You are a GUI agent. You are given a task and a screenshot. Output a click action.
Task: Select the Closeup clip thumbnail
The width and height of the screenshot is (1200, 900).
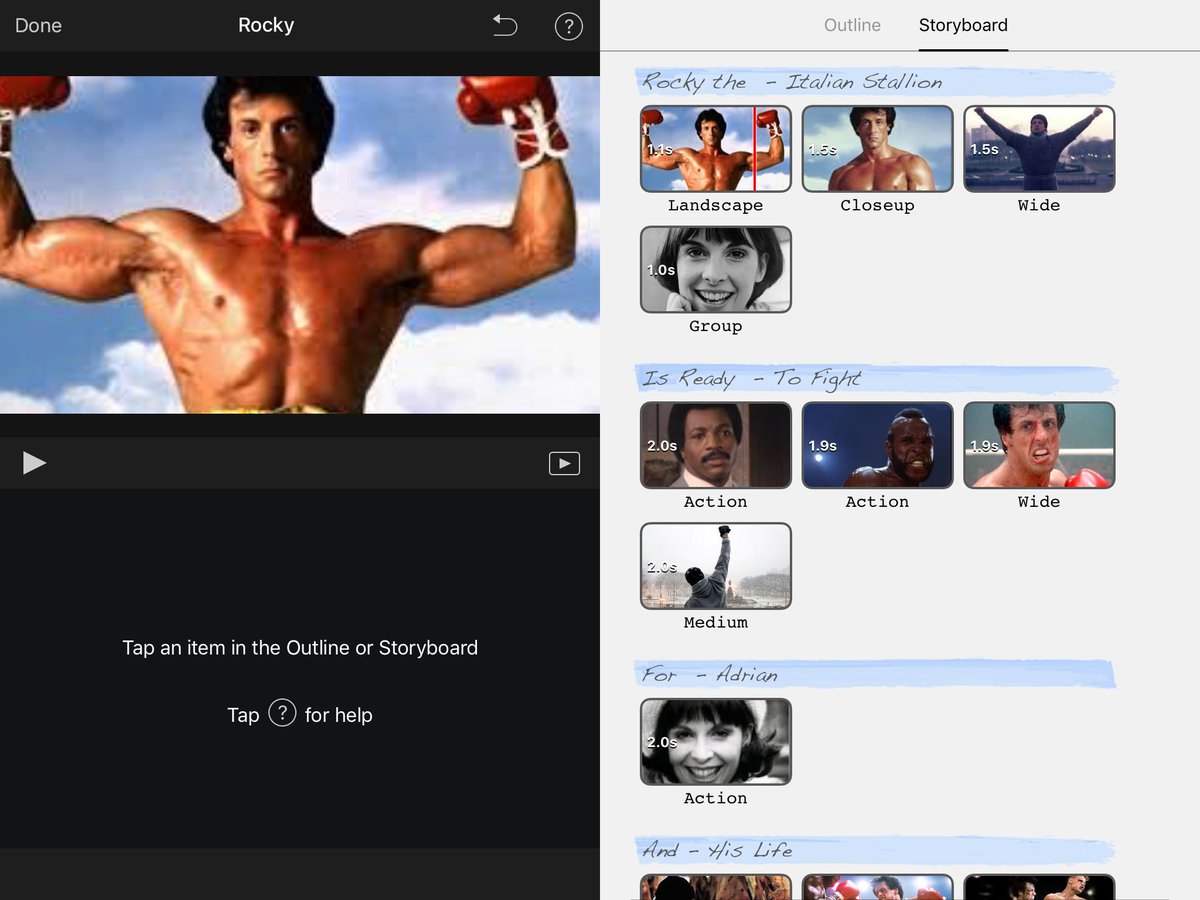[878, 149]
